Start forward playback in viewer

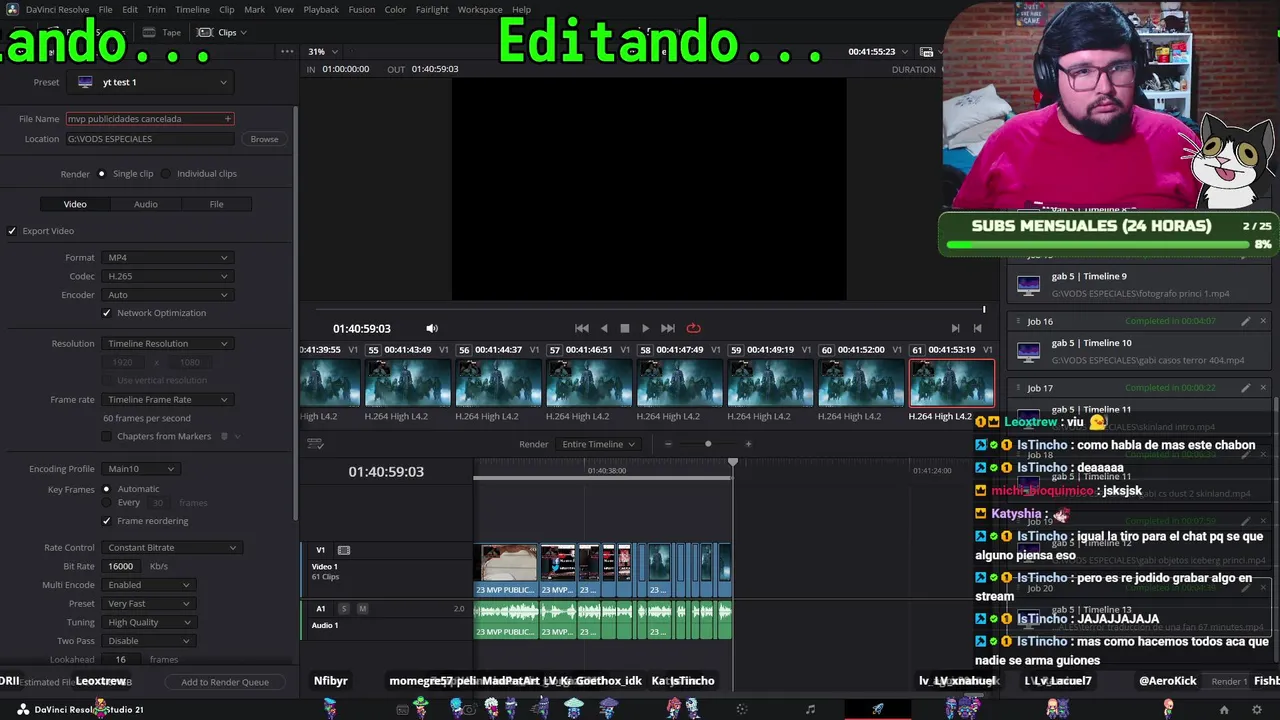coord(646,328)
